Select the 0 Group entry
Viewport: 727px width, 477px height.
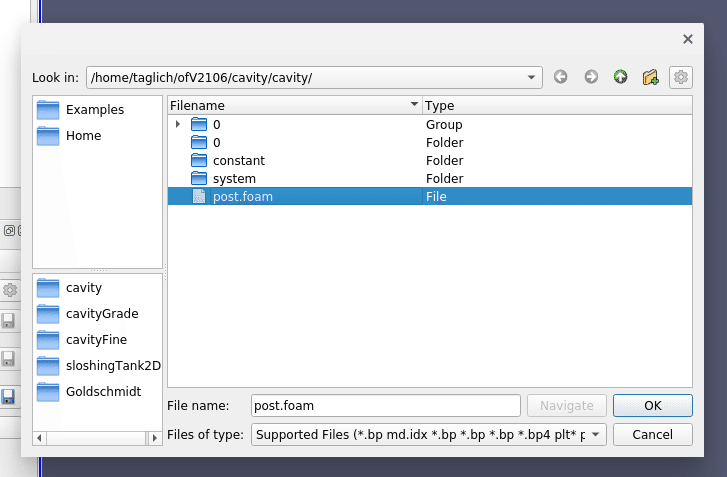coord(430,124)
